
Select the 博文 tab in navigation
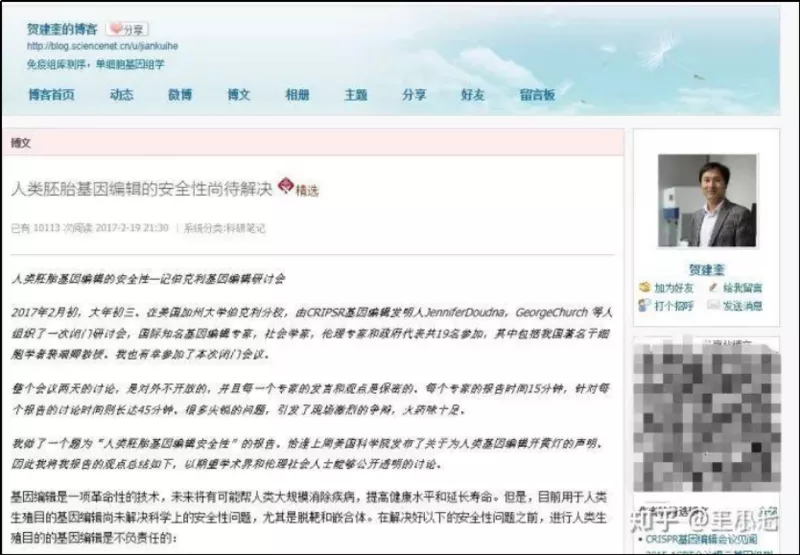click(x=239, y=95)
